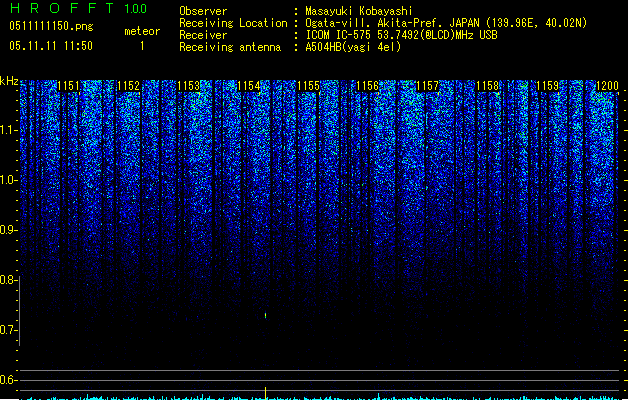
Task: Click the date stamp 05.11.11 11:50
Action: 51,46
